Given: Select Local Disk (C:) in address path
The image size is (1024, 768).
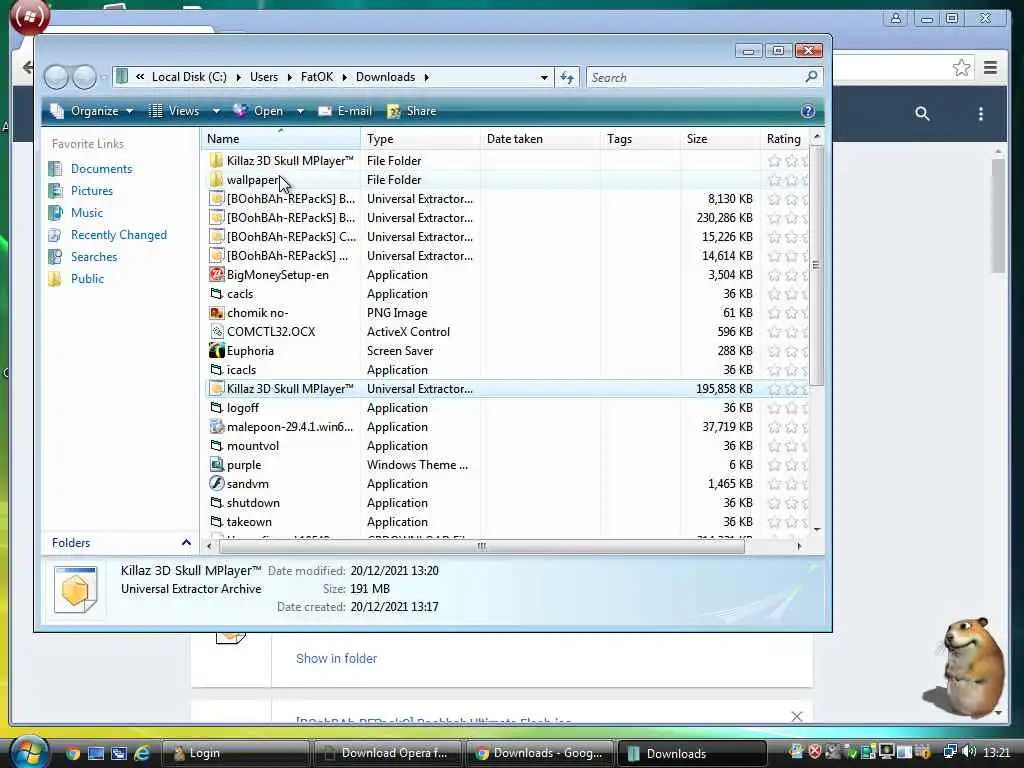Looking at the screenshot, I should pyautogui.click(x=189, y=77).
